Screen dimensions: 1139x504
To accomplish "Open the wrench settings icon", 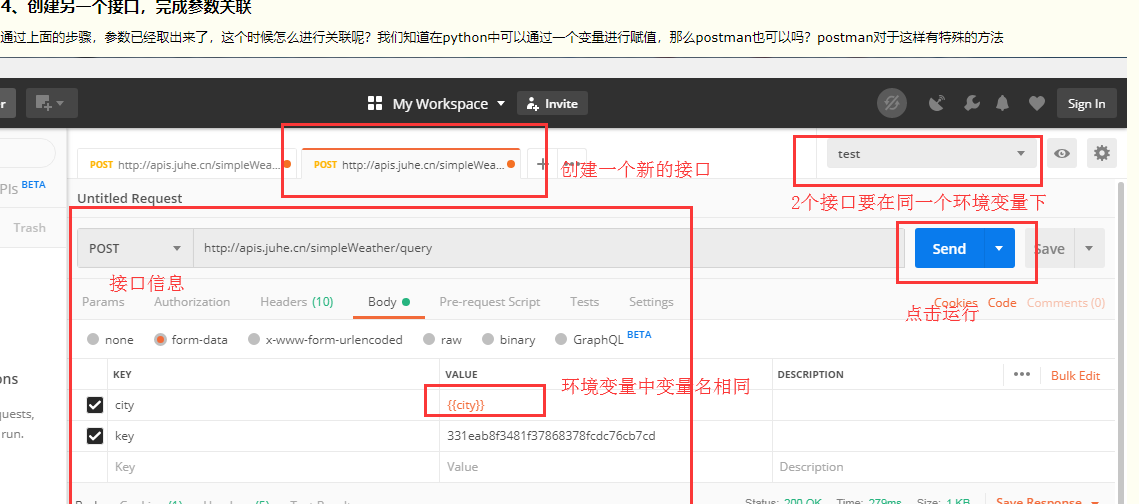I will click(x=971, y=103).
